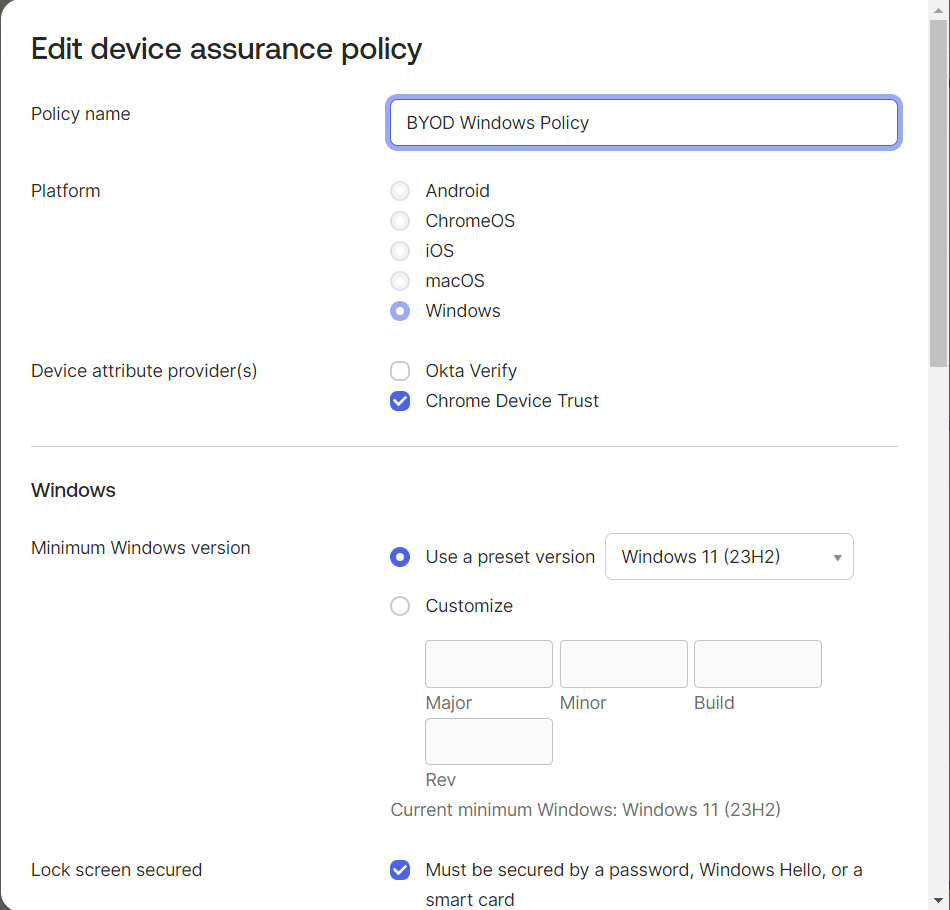Select the Android platform radio button
The width and height of the screenshot is (950, 910).
(x=400, y=191)
